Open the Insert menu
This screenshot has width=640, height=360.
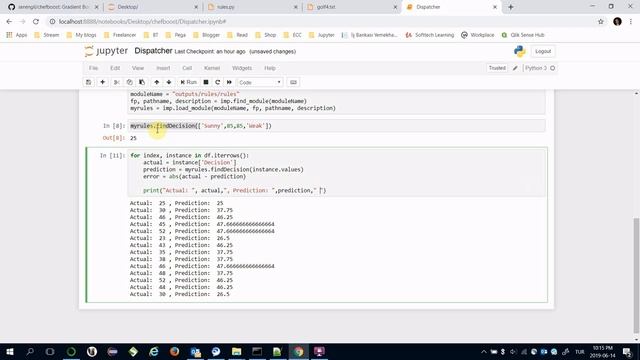pos(163,68)
